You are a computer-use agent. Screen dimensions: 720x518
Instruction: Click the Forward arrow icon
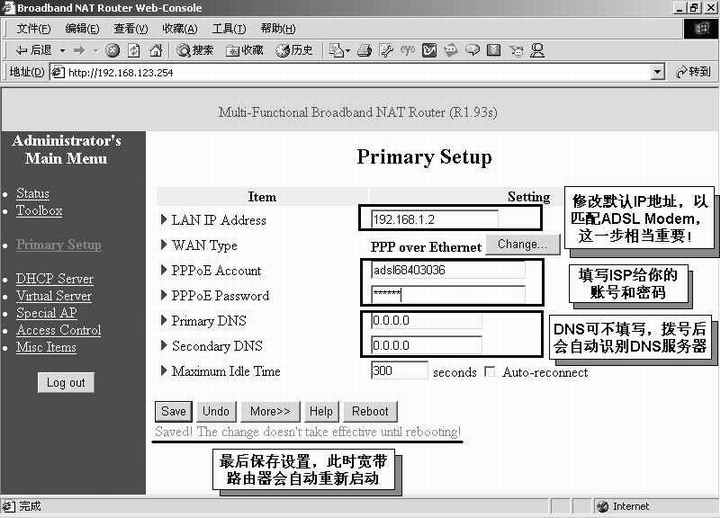pos(79,50)
